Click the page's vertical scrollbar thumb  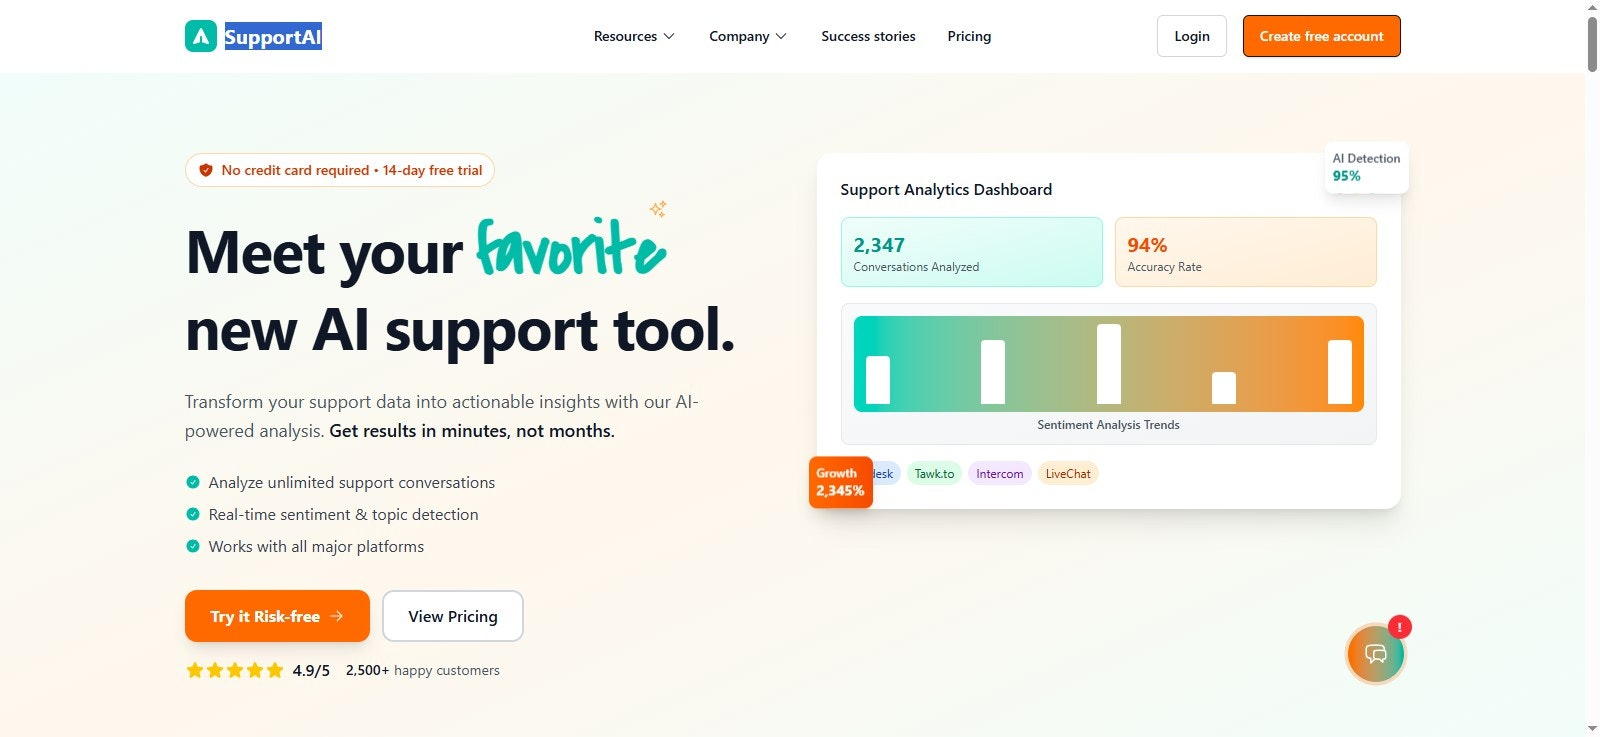point(1592,40)
